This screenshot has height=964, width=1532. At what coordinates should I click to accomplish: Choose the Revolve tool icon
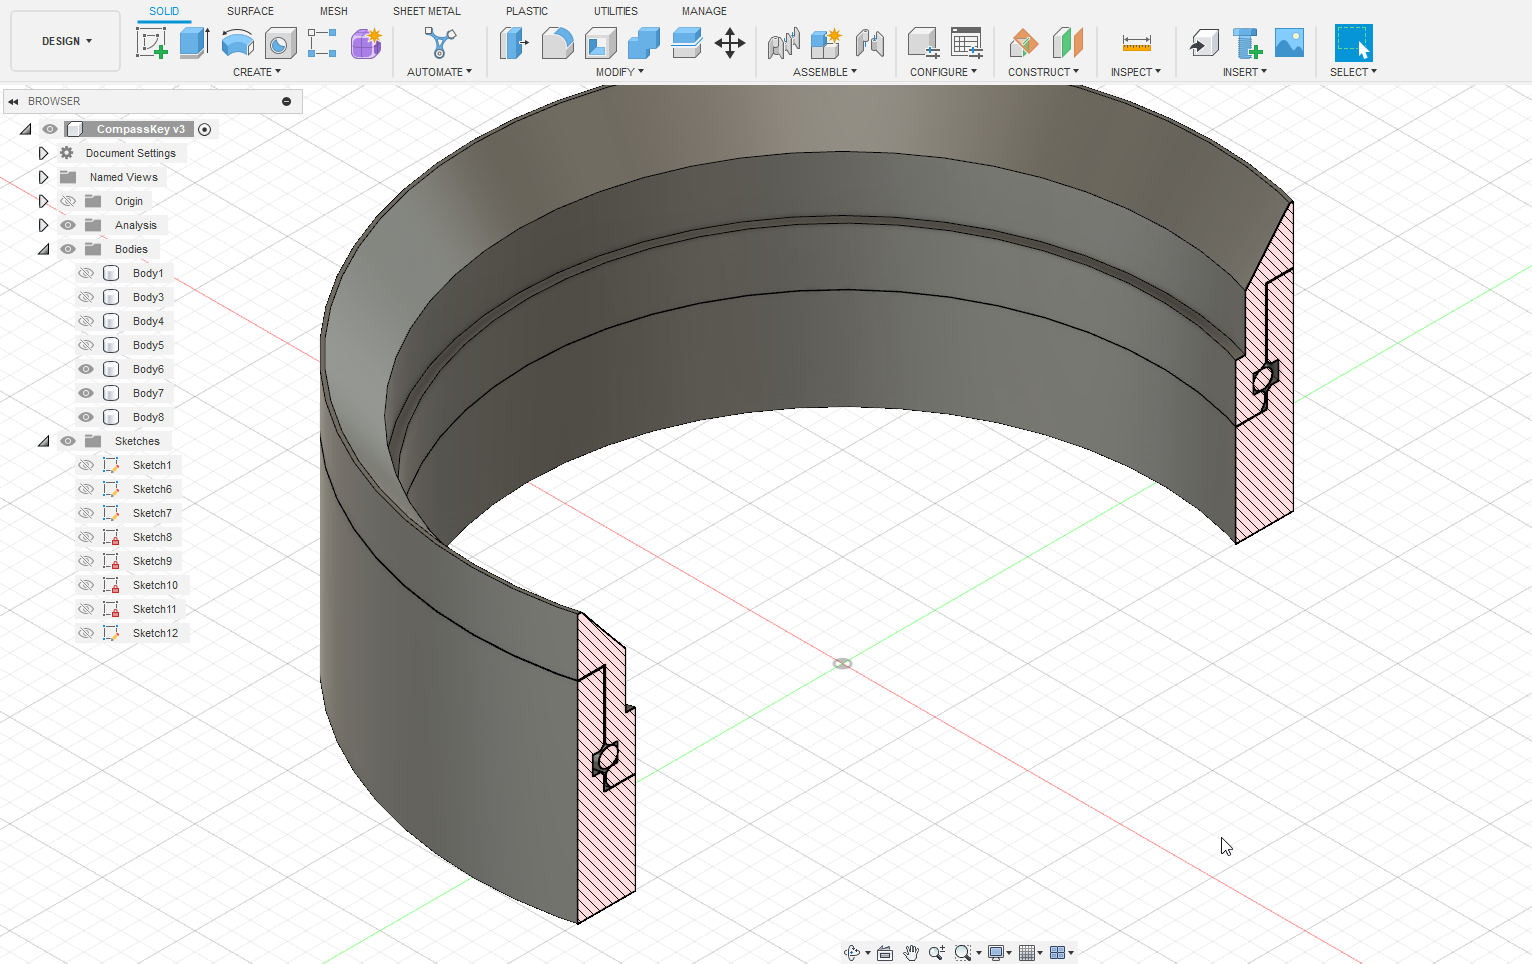pos(237,43)
